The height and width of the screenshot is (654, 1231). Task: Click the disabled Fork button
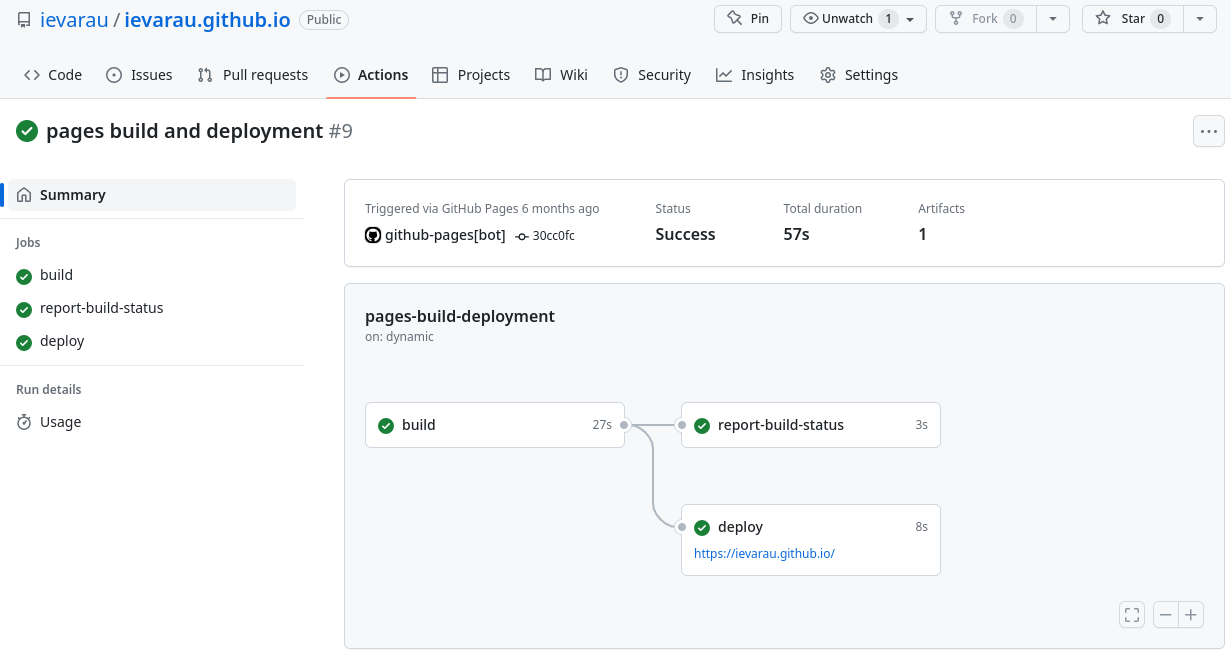click(985, 19)
